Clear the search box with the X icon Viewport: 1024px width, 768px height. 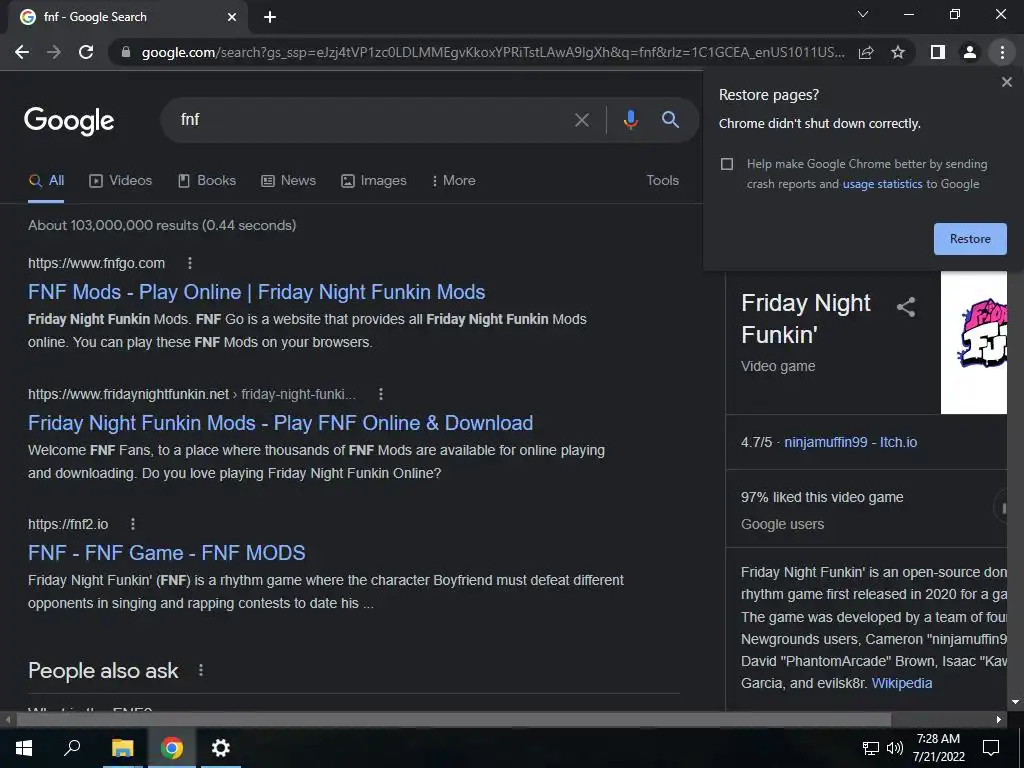pyautogui.click(x=581, y=120)
